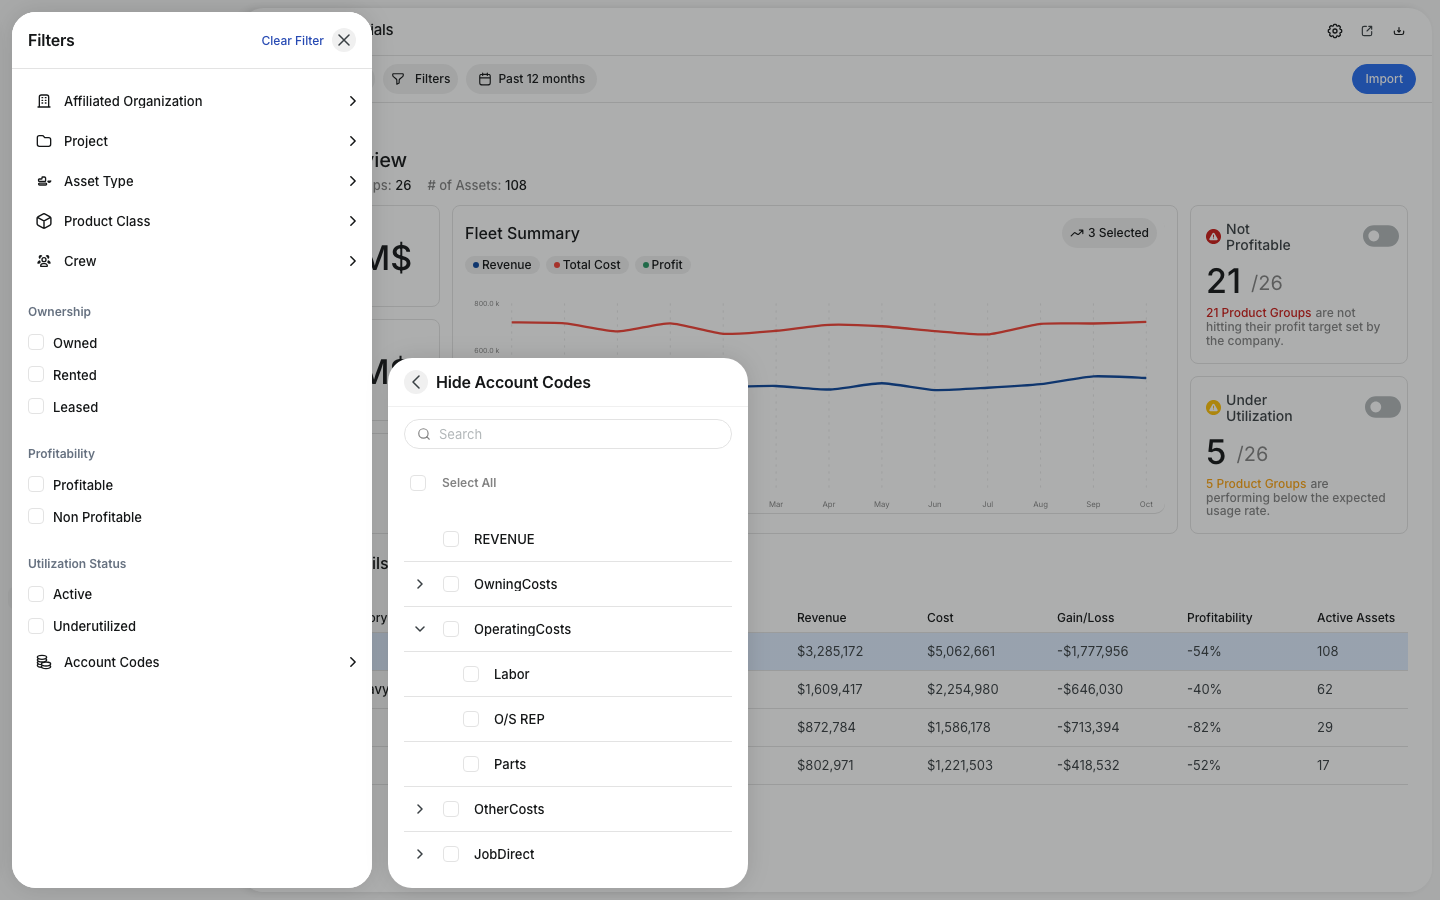
Task: Click the account codes Search field
Action: click(x=568, y=434)
